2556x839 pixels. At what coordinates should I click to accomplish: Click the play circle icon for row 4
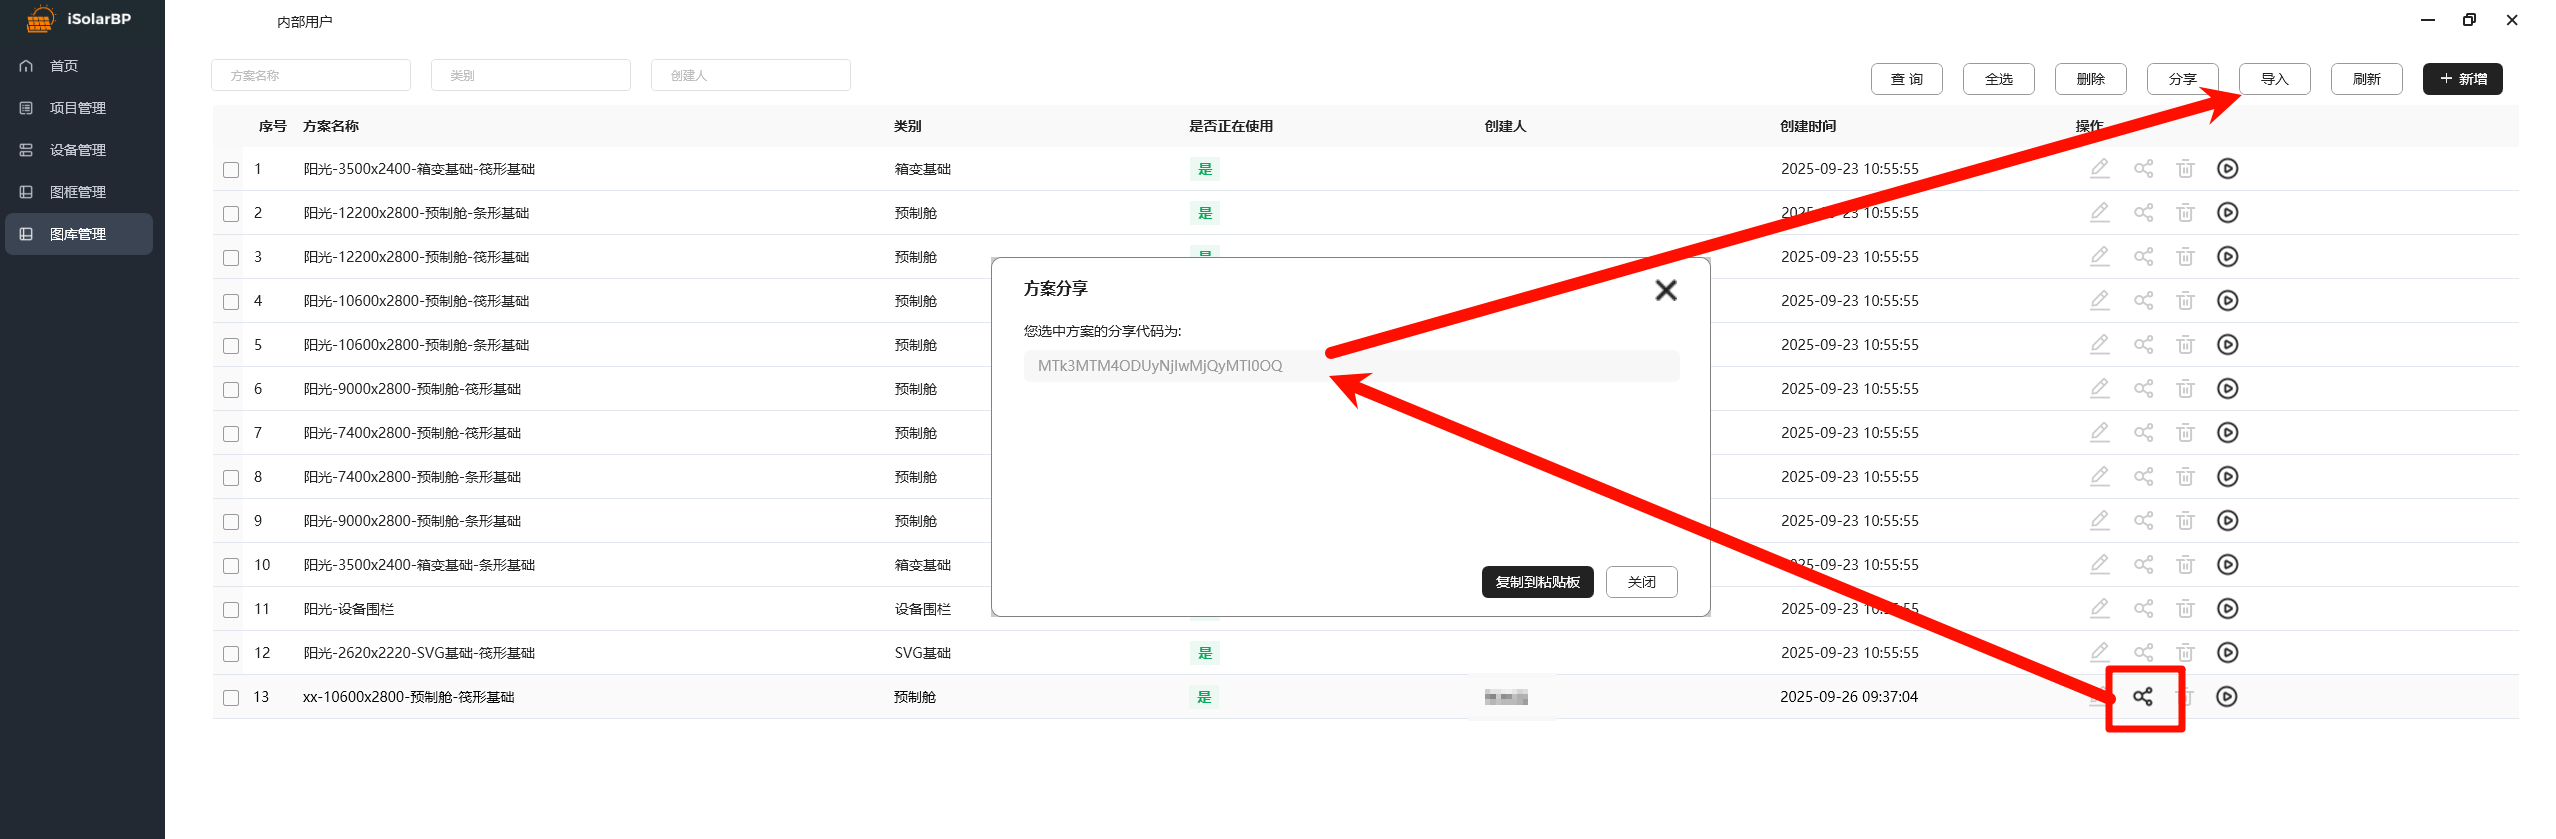[2227, 301]
